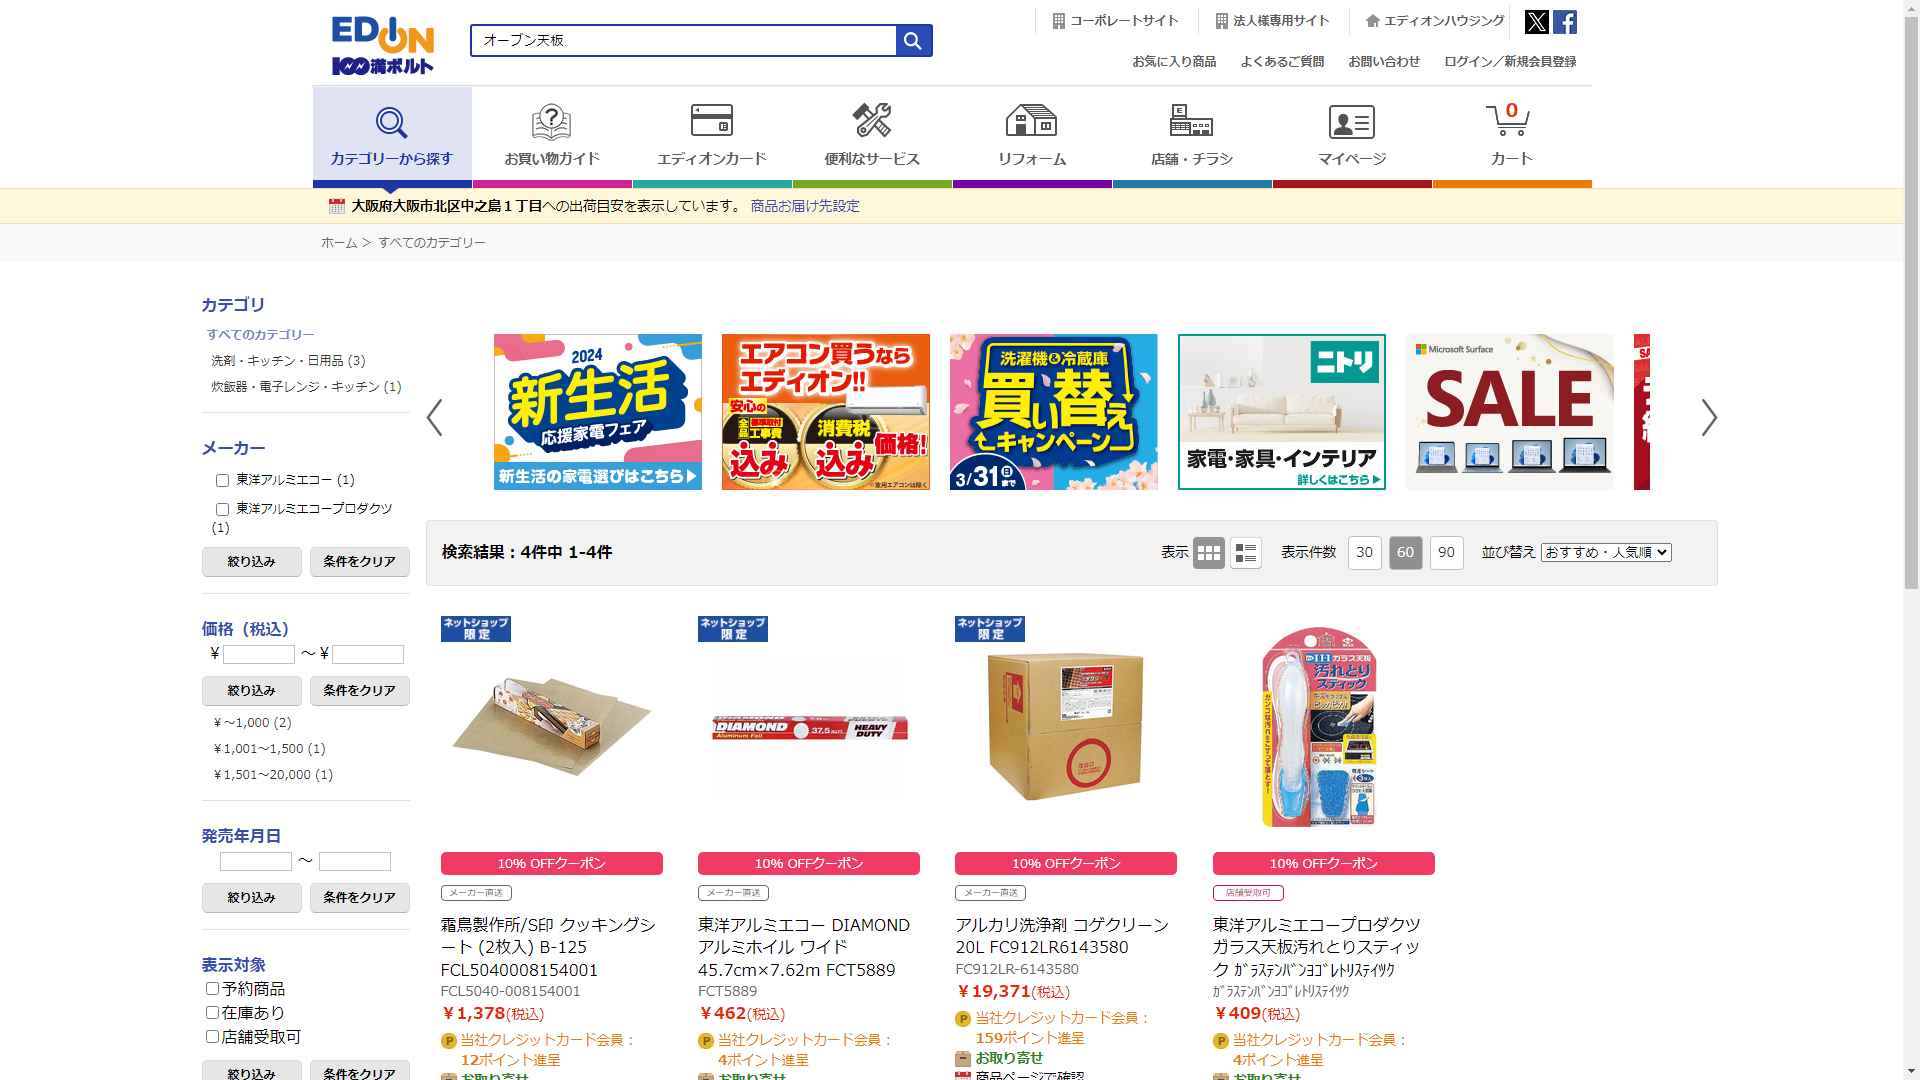1920x1080 pixels.
Task: Open the Facebook social icon
Action: (x=1565, y=22)
